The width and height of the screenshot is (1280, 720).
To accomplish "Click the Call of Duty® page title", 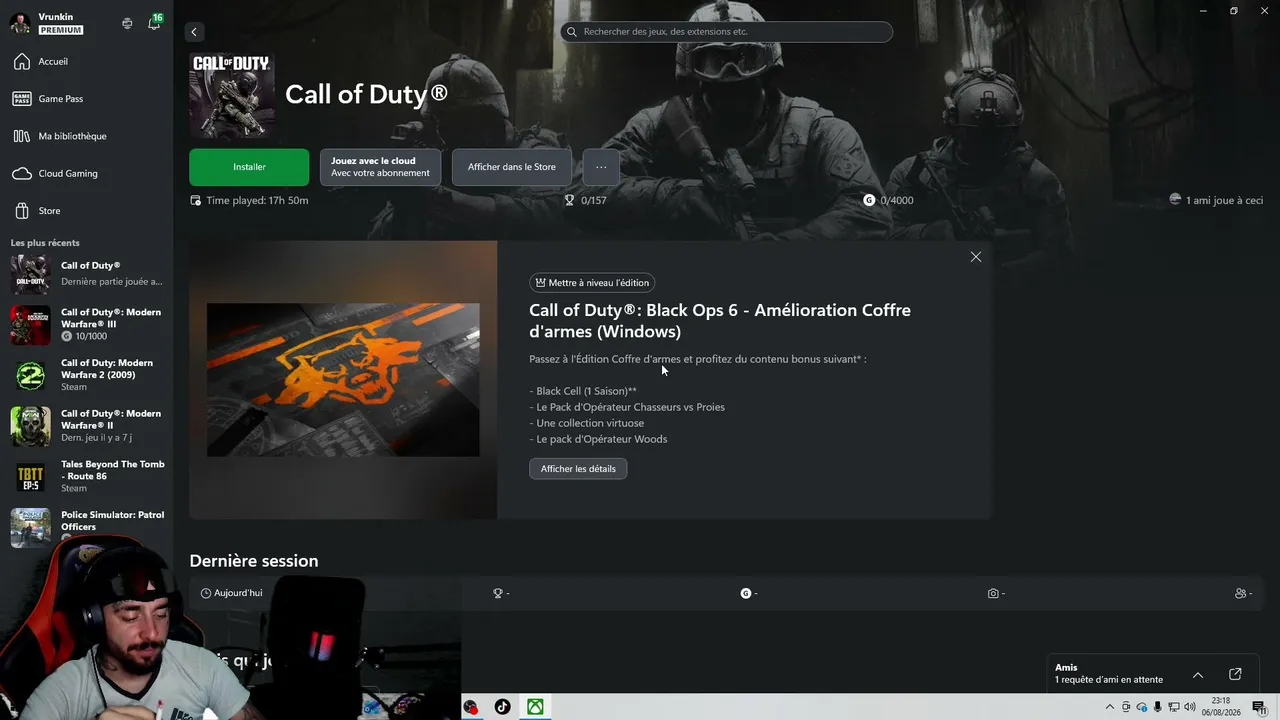I will point(366,94).
